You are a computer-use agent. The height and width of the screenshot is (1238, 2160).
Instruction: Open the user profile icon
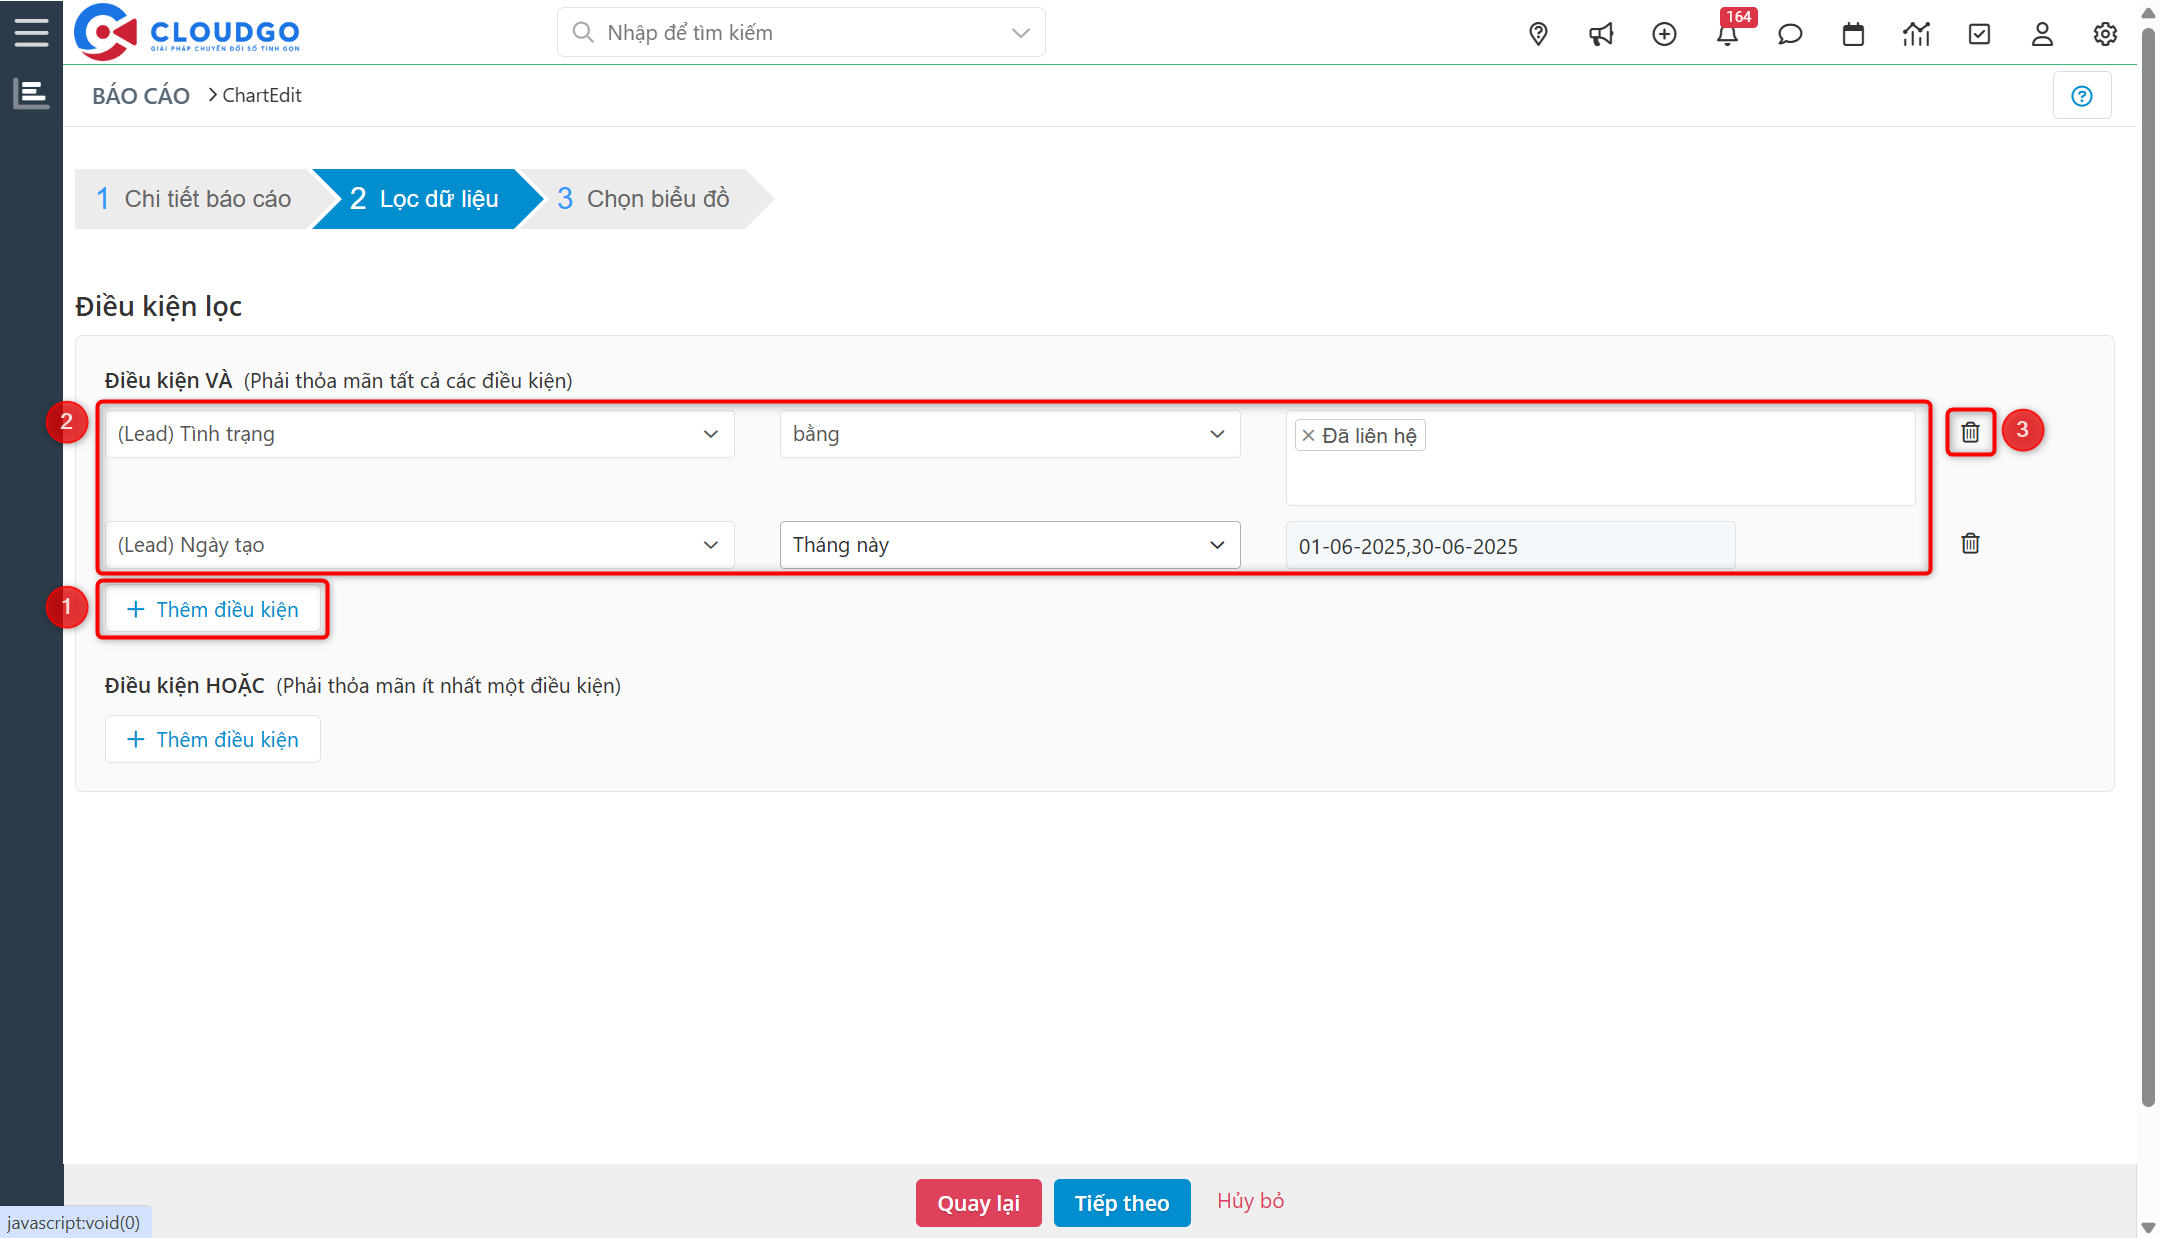2042,33
